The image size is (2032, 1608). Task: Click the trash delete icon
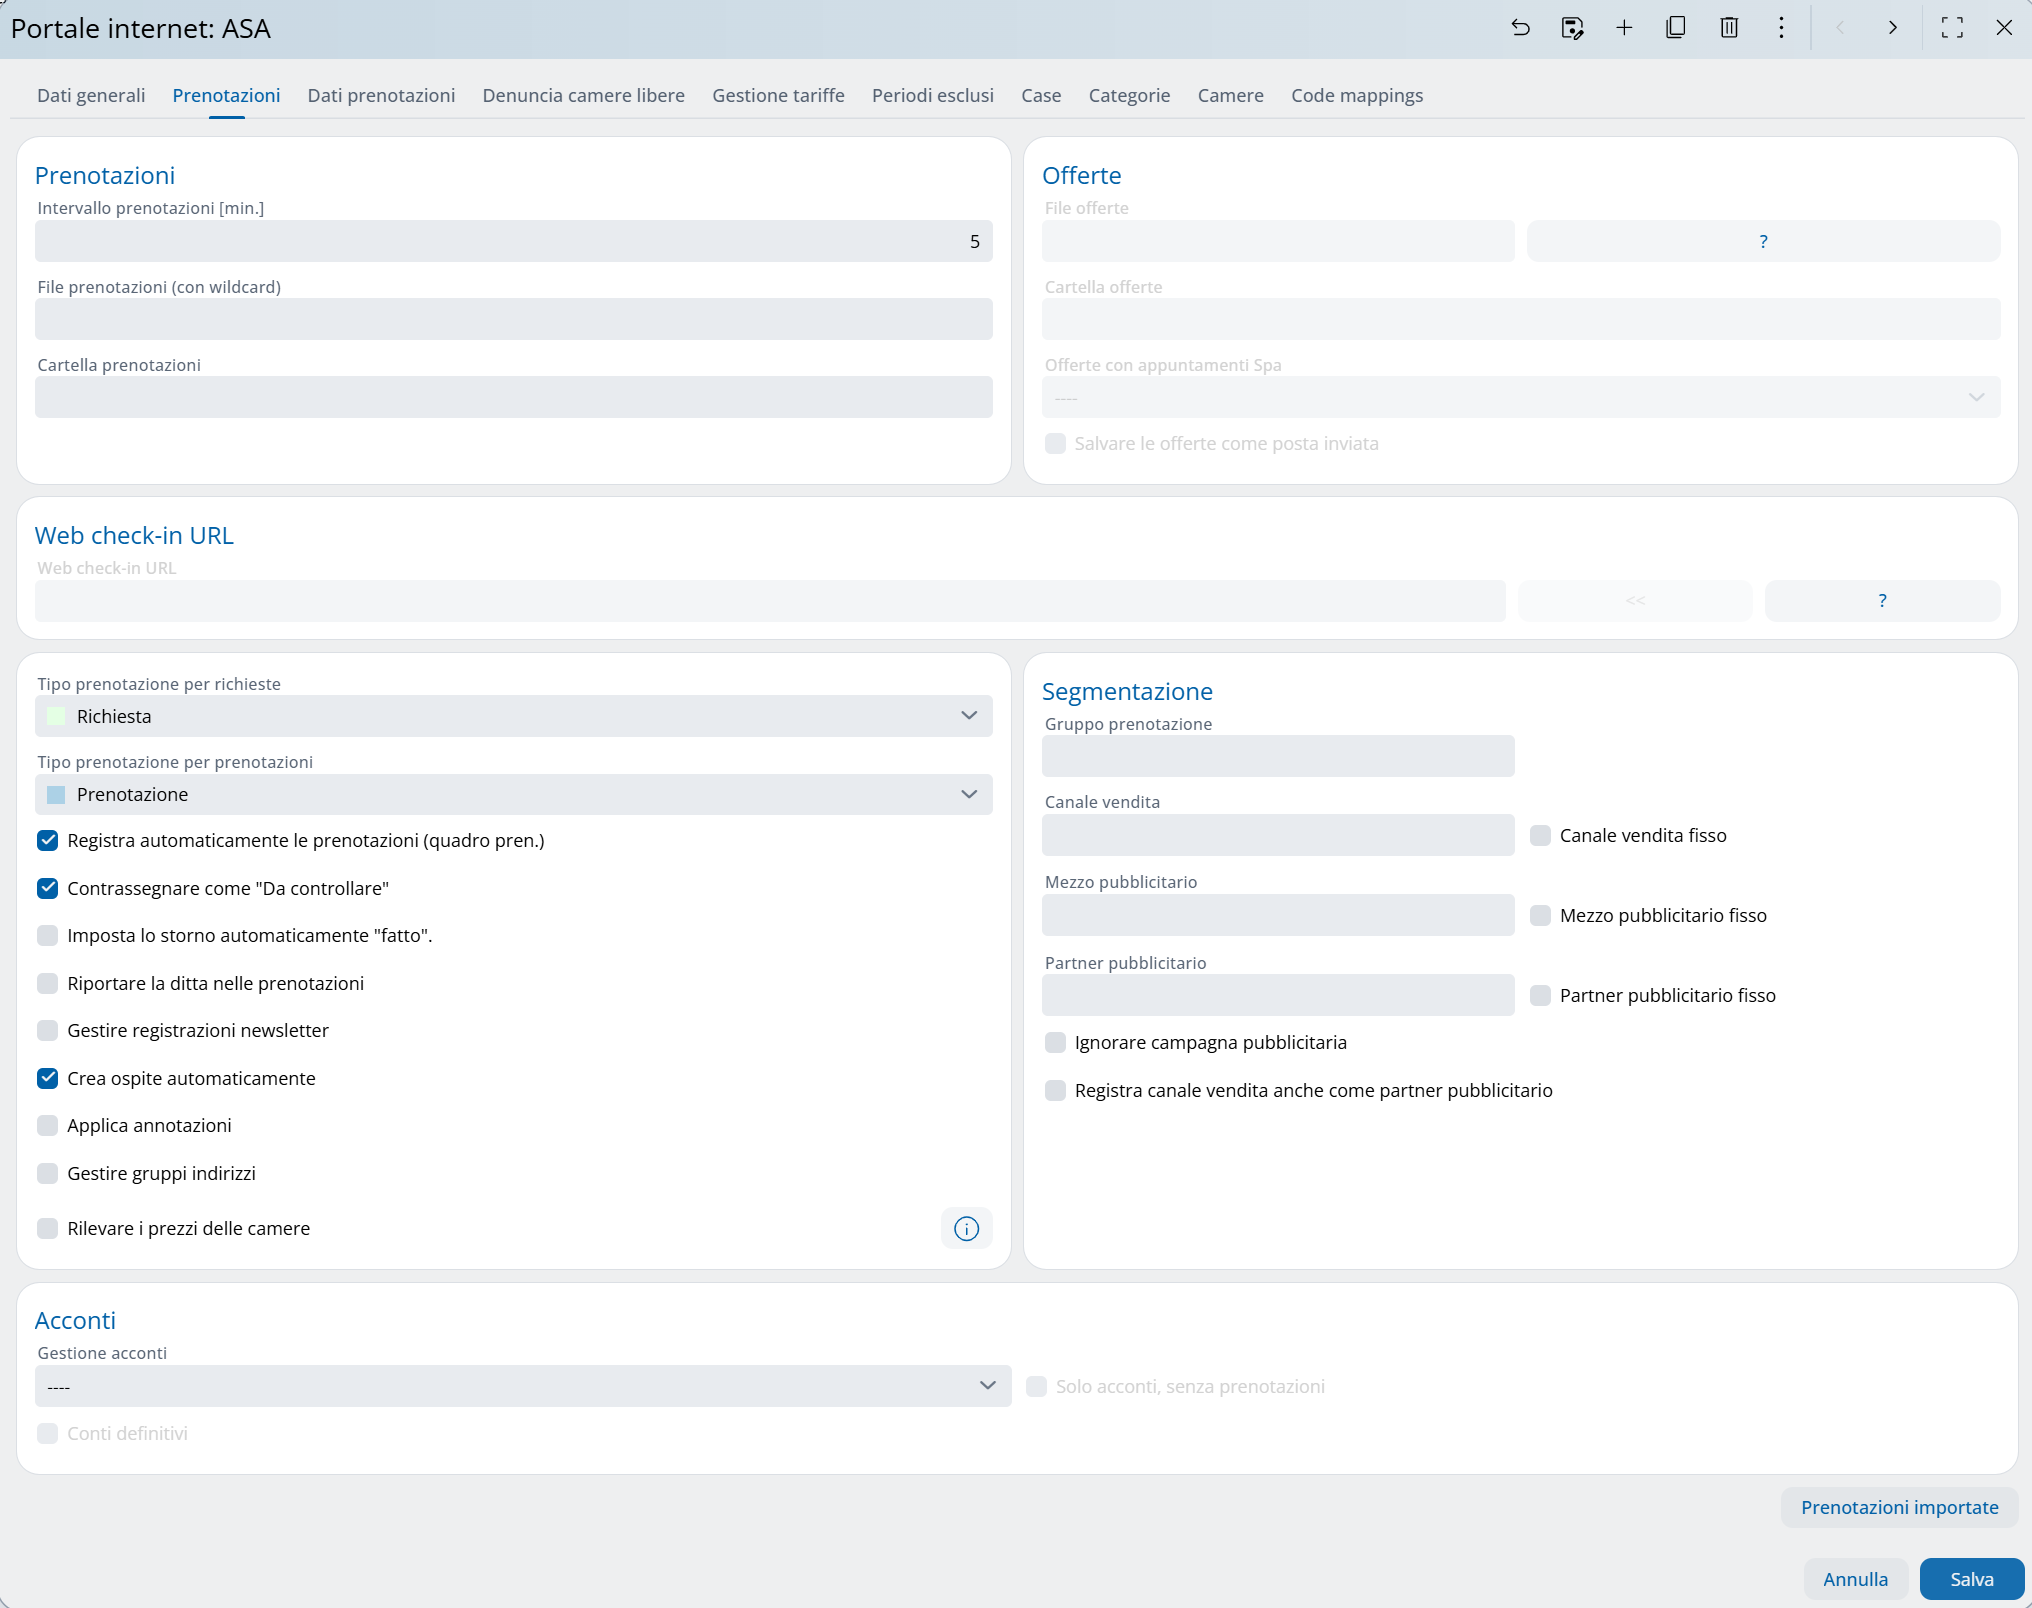click(x=1729, y=28)
